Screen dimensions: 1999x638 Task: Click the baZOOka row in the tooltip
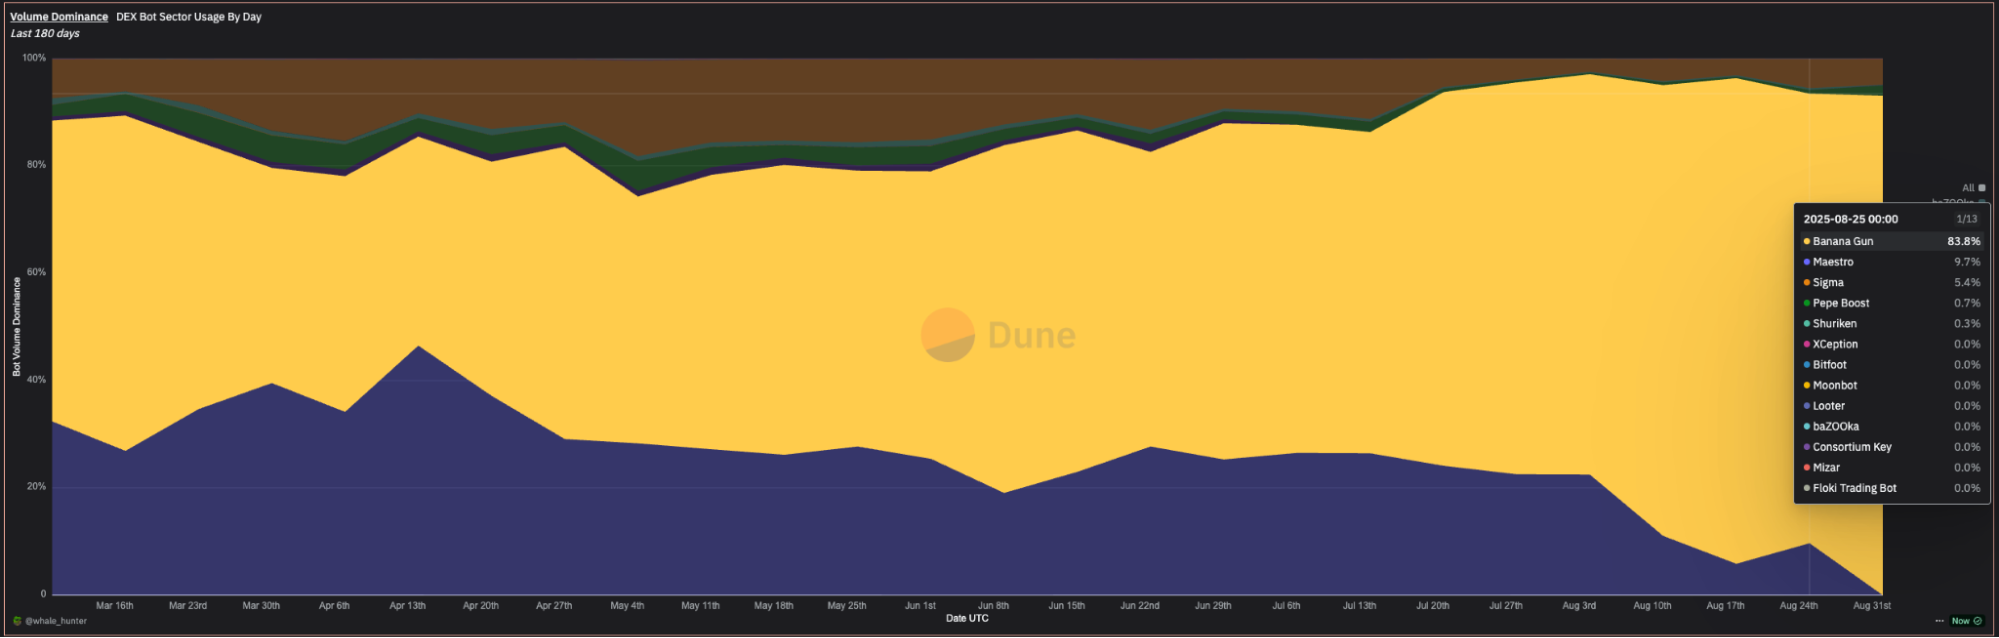click(x=1891, y=426)
